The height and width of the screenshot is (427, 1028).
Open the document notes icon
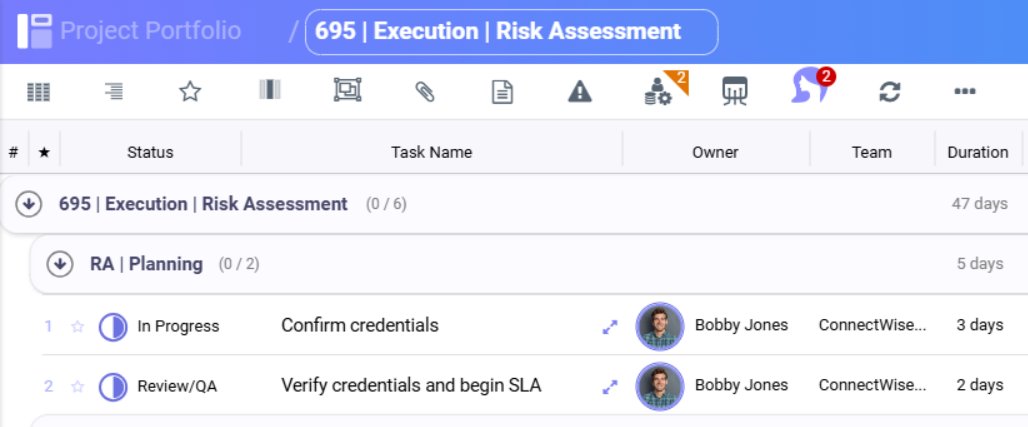pos(502,92)
